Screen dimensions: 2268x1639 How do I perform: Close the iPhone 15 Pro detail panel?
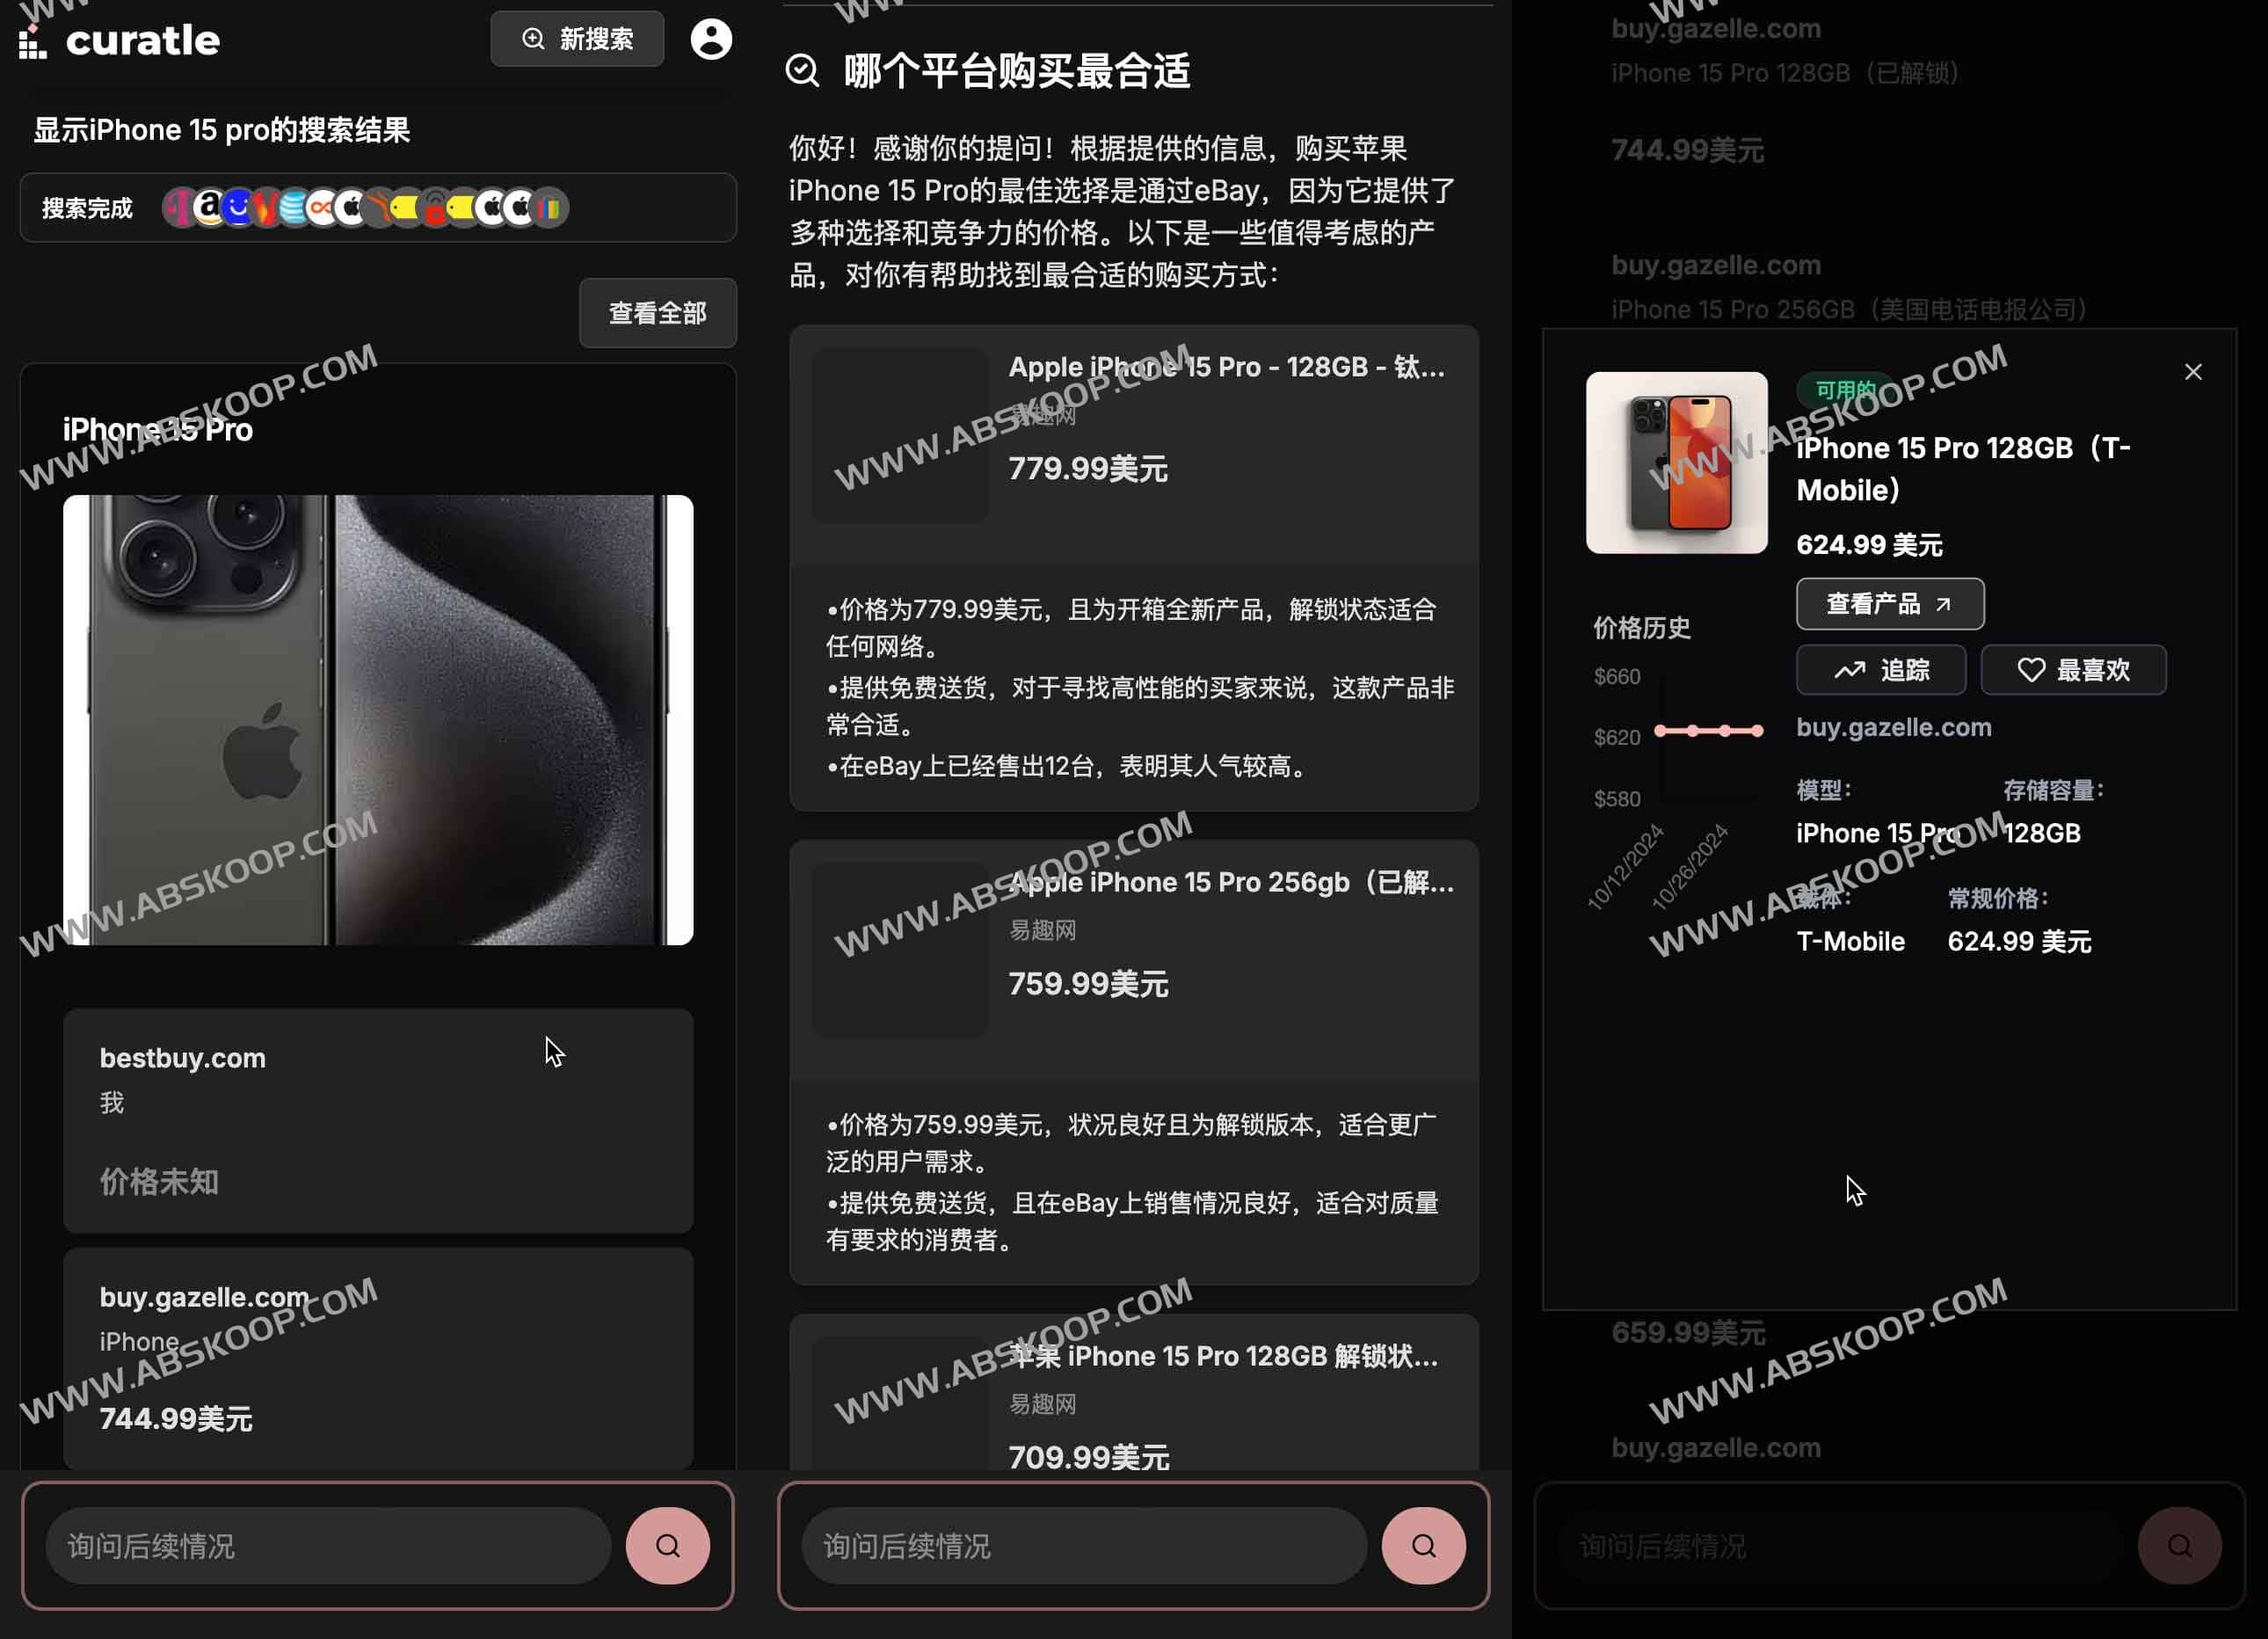click(2193, 371)
